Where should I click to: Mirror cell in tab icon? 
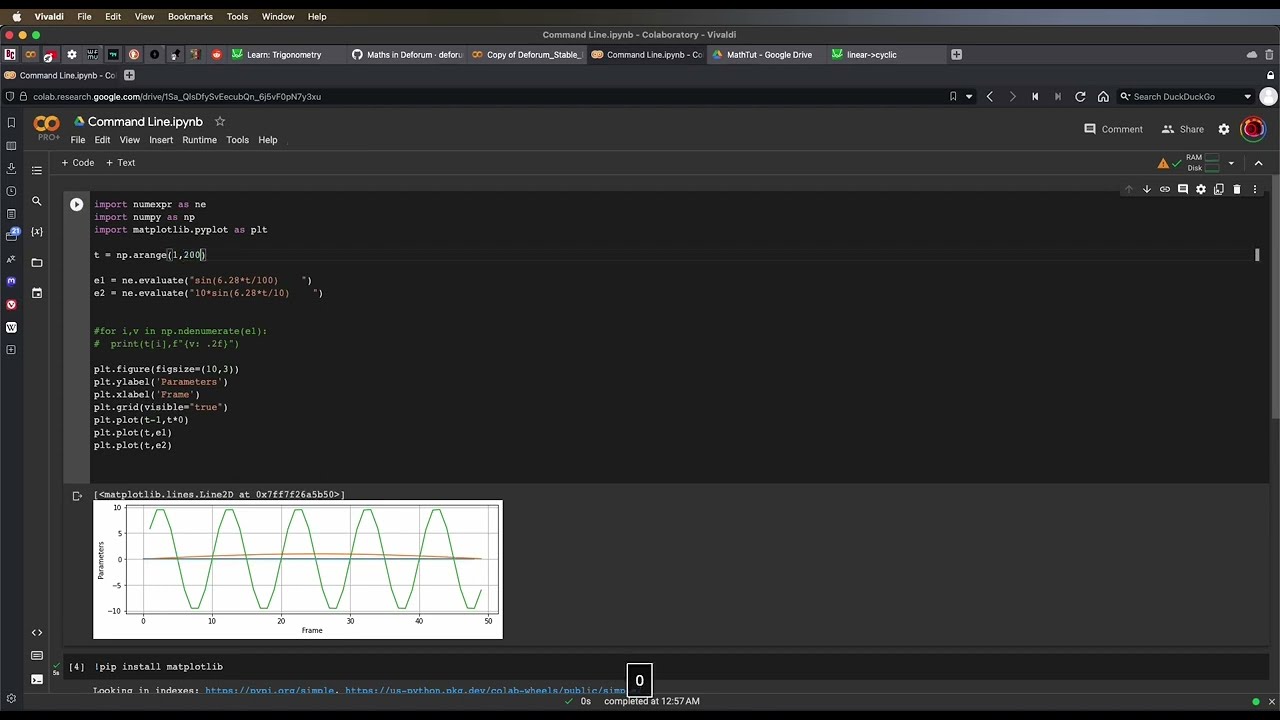[x=1219, y=189]
